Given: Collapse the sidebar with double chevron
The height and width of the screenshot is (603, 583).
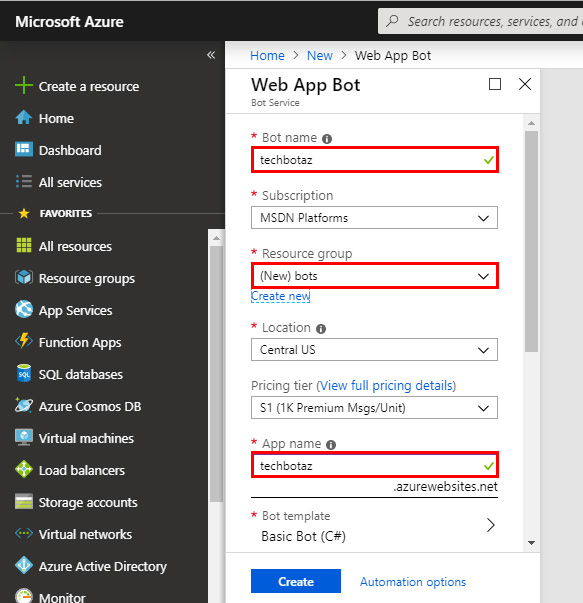Looking at the screenshot, I should 211,55.
